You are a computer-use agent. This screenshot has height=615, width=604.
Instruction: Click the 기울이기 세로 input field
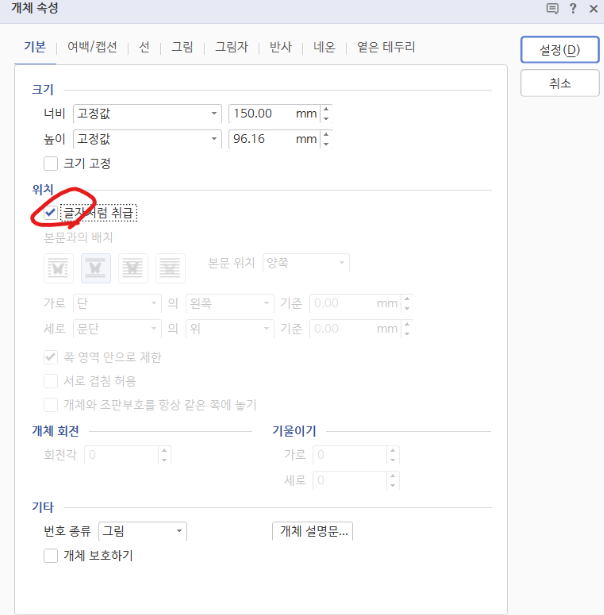pos(350,480)
